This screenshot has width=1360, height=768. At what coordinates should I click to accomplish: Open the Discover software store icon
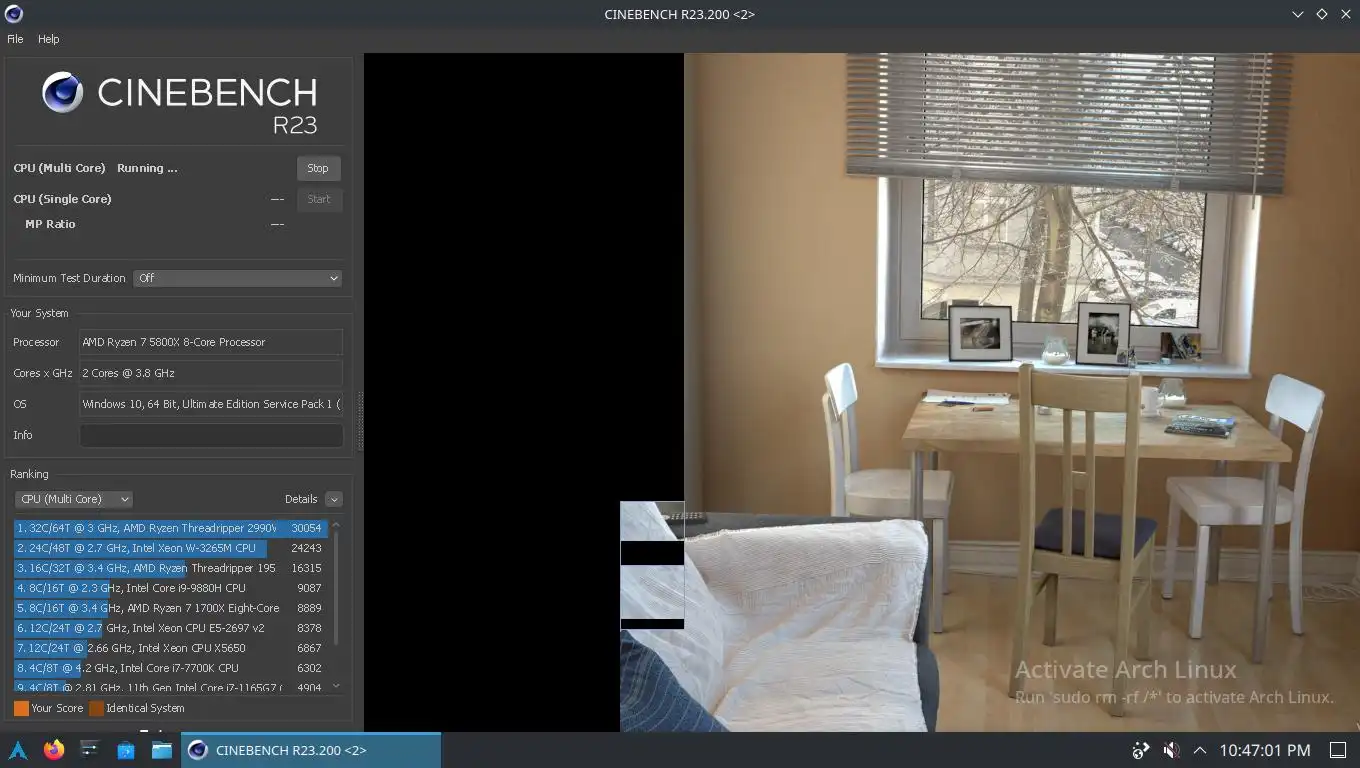pos(126,750)
